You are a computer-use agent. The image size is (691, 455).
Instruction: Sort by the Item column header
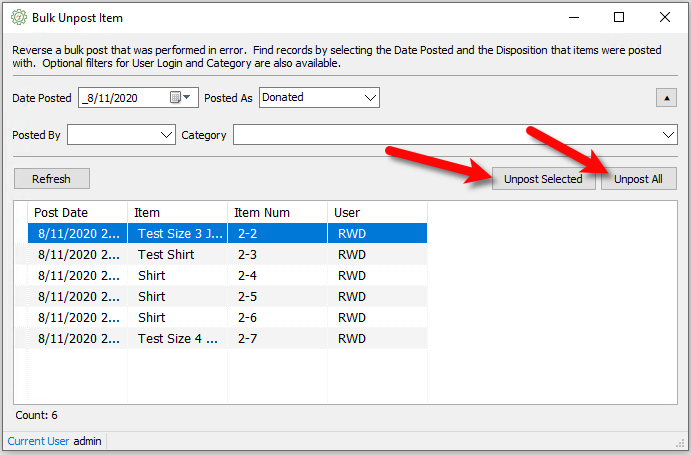[x=178, y=213]
